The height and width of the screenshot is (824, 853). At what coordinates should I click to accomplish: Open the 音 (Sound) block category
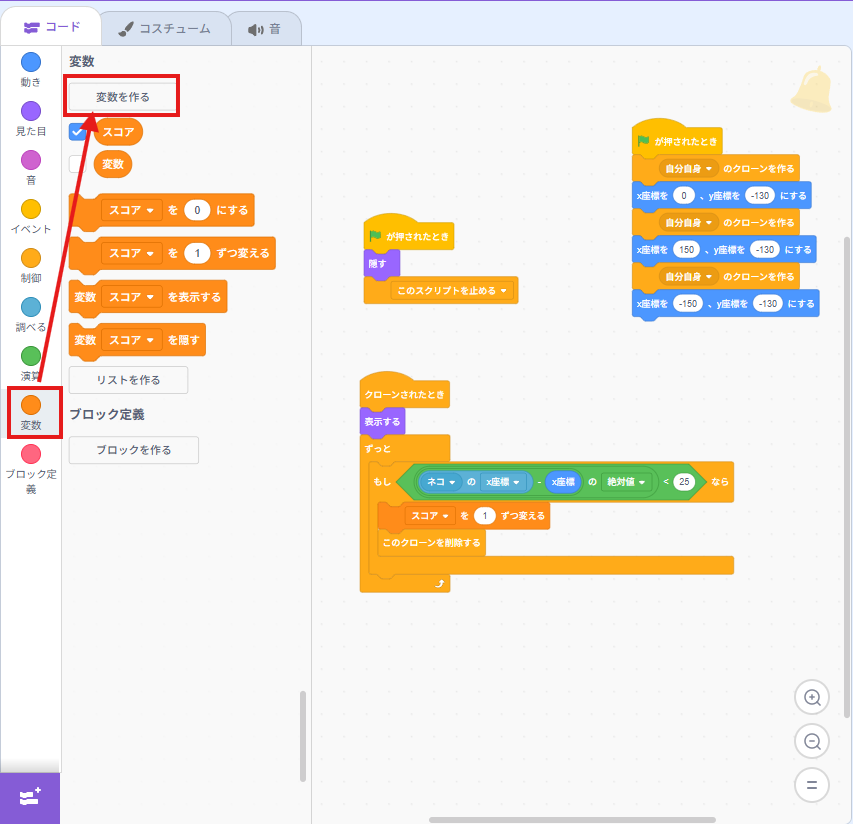point(31,161)
